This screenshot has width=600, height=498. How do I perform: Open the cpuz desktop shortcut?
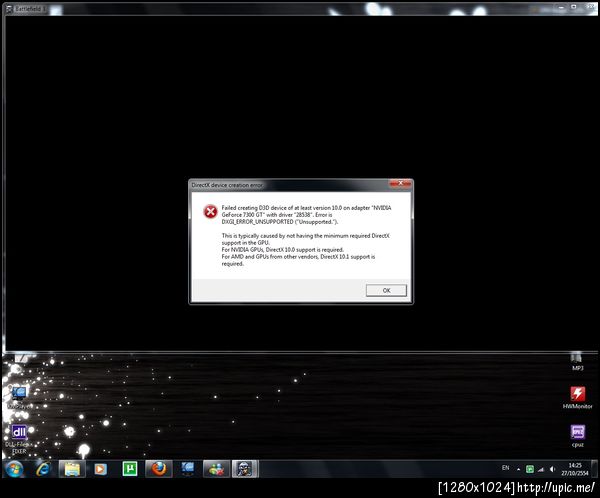click(577, 436)
